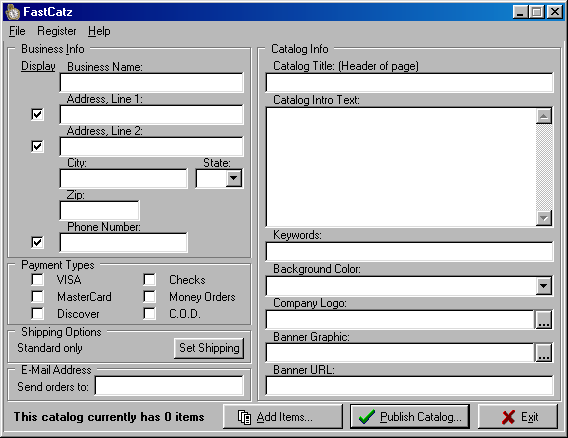The width and height of the screenshot is (568, 438).
Task: Enable the Discover payment type
Action: pos(37,313)
